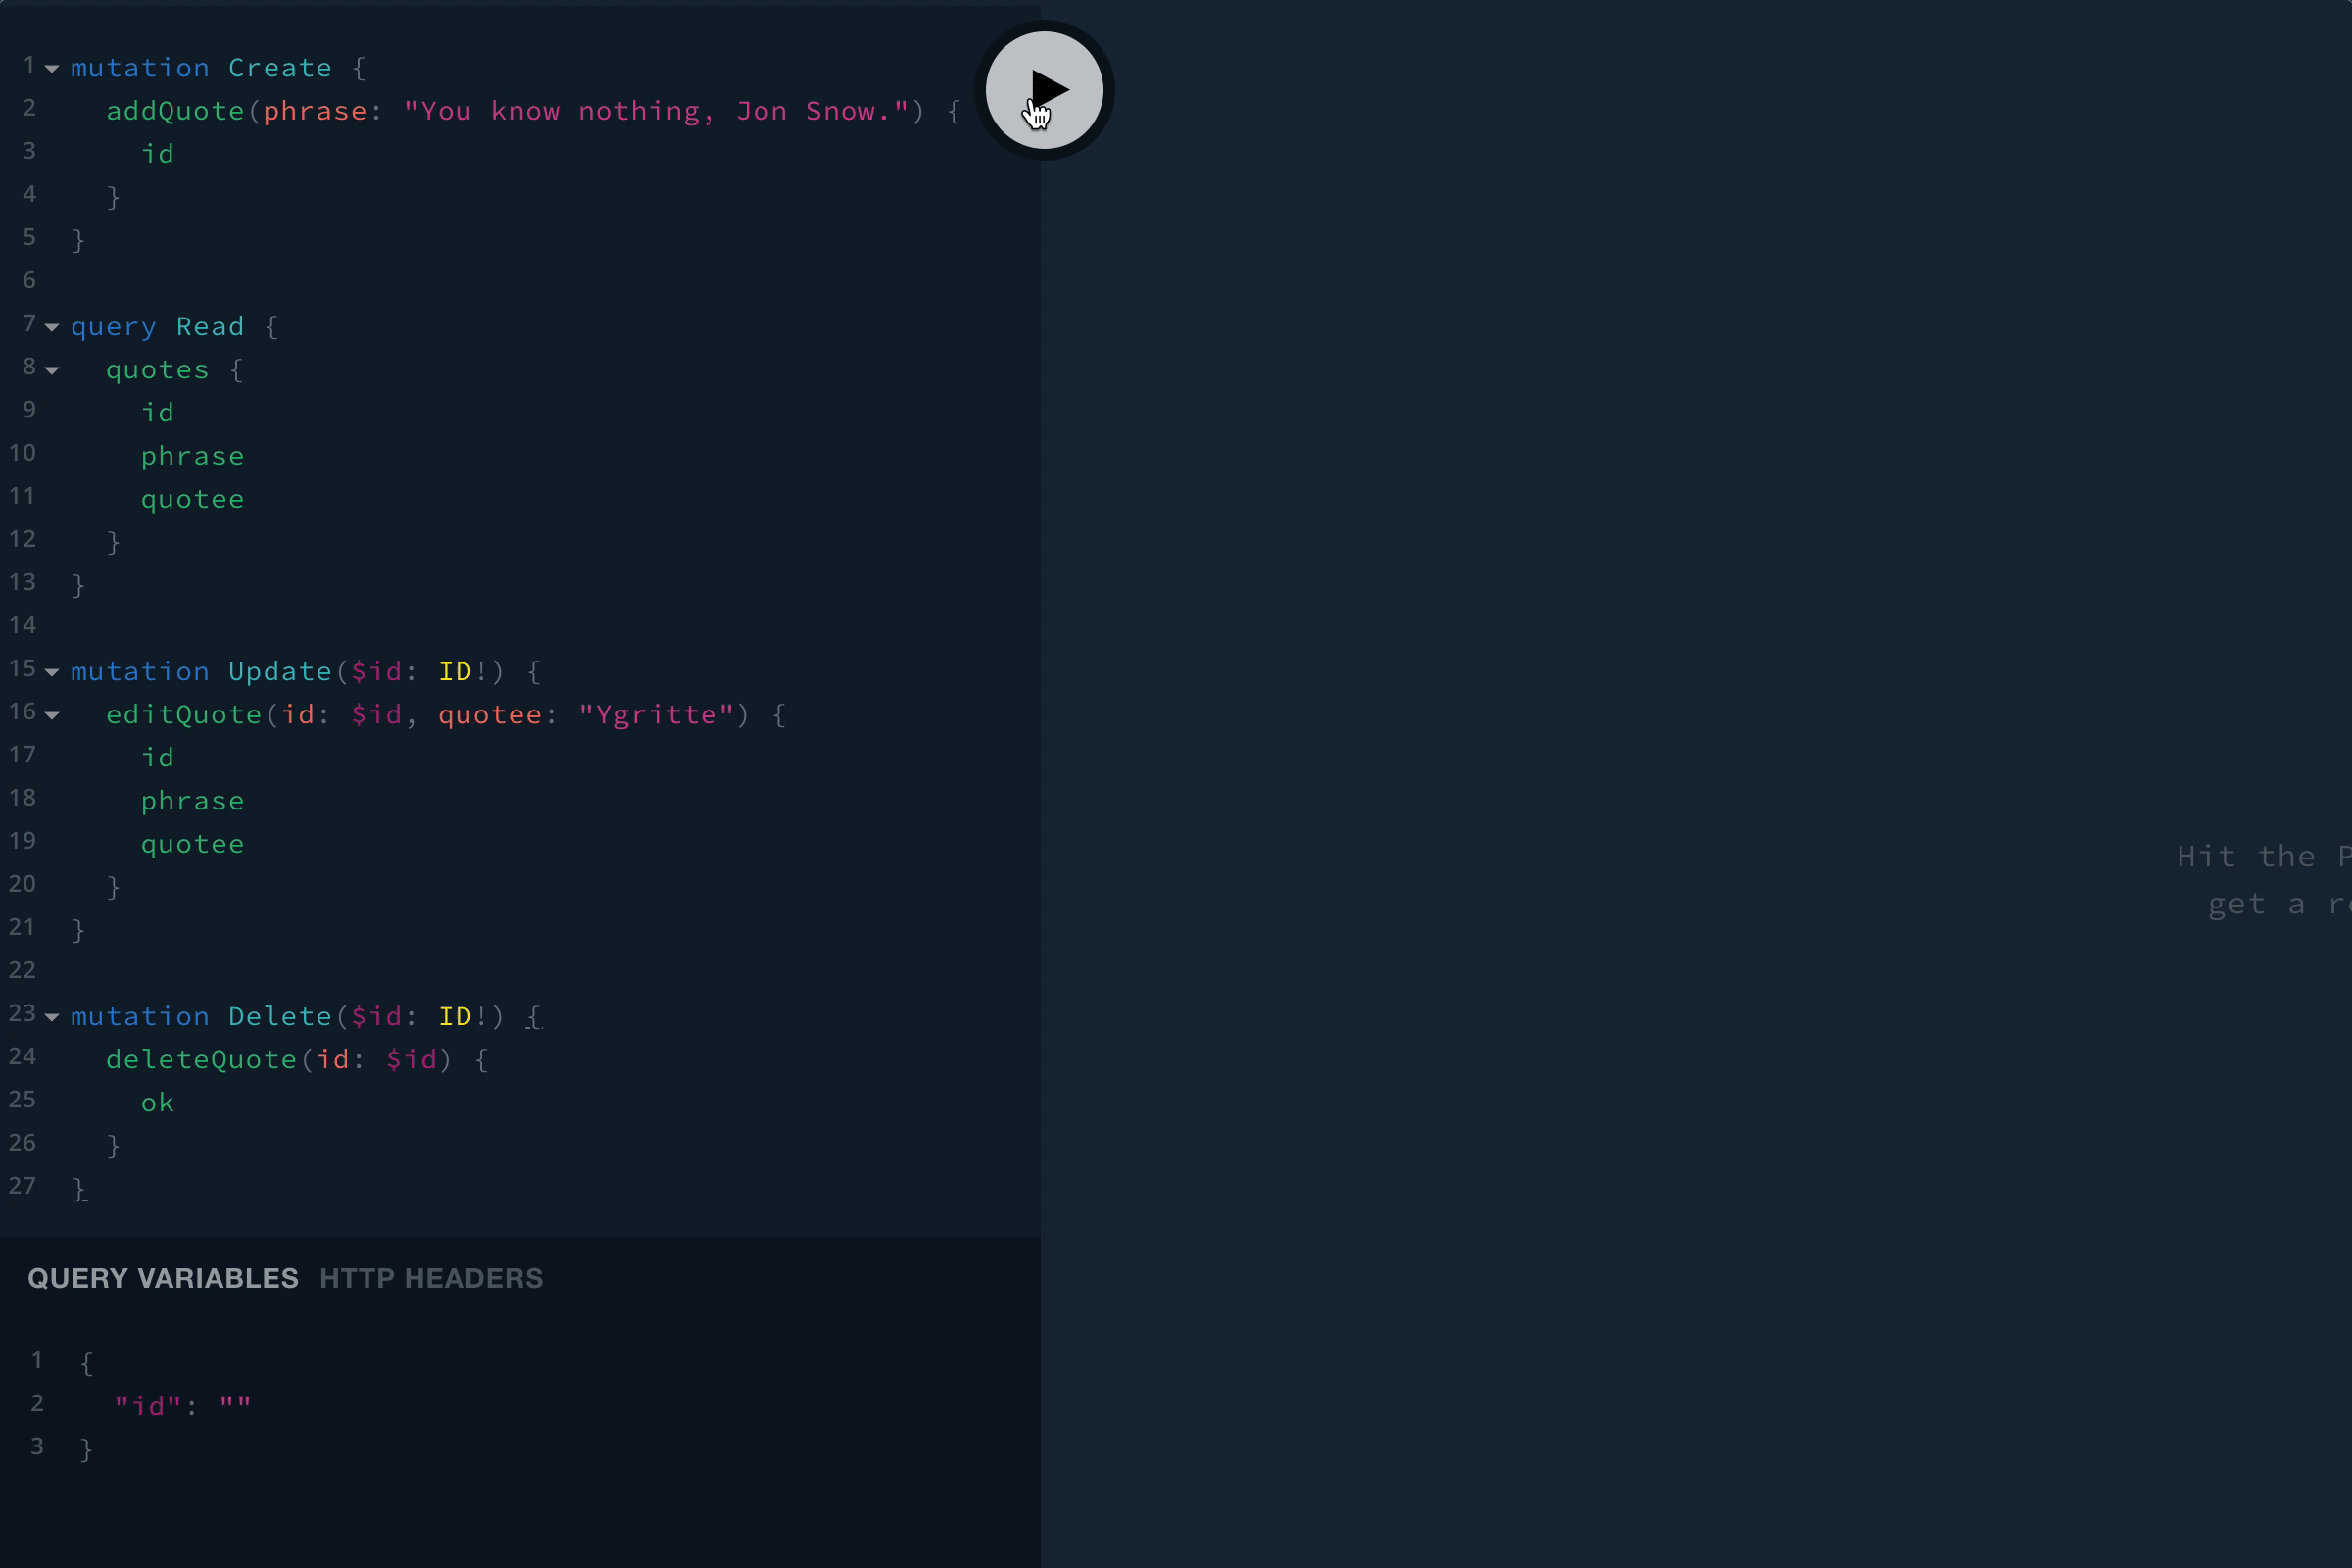
Task: Click the deleteQuote field name
Action: (201, 1060)
